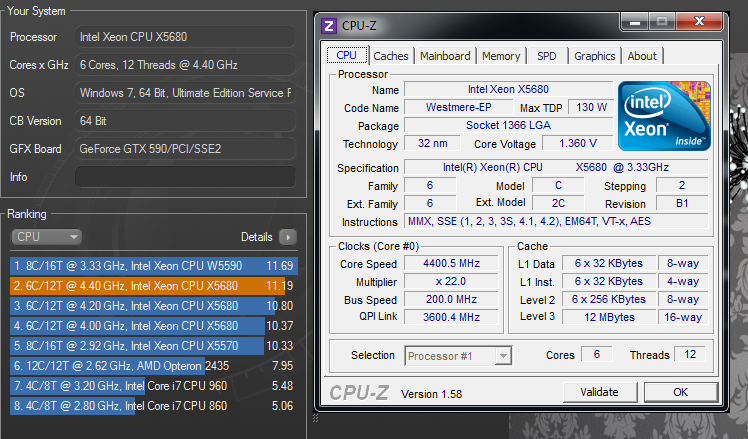Click the Level 2 cache value 6 x 256 KBytes
The height and width of the screenshot is (439, 748).
click(x=609, y=300)
